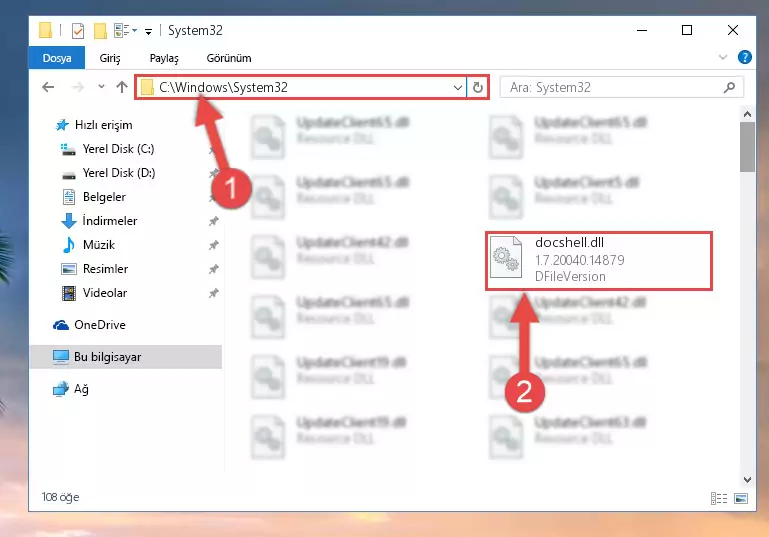Open the İndirmeler folder in sidebar
Screen dimensions: 769x537
(x=110, y=221)
